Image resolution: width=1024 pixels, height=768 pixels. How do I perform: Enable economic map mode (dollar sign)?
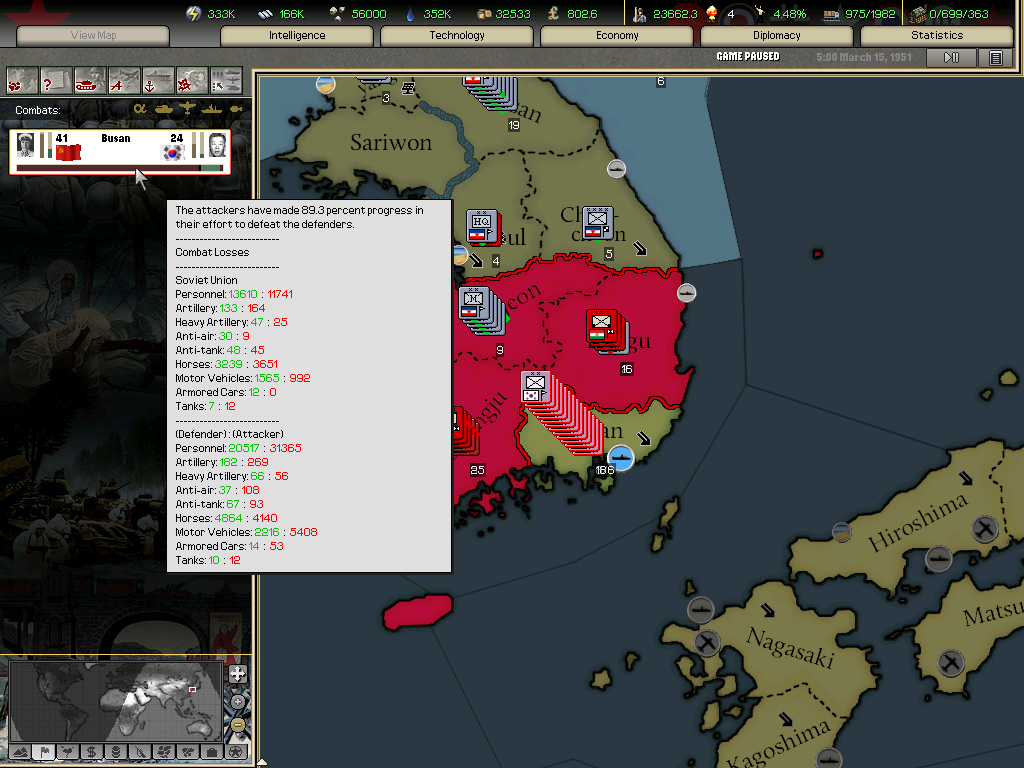coord(91,751)
